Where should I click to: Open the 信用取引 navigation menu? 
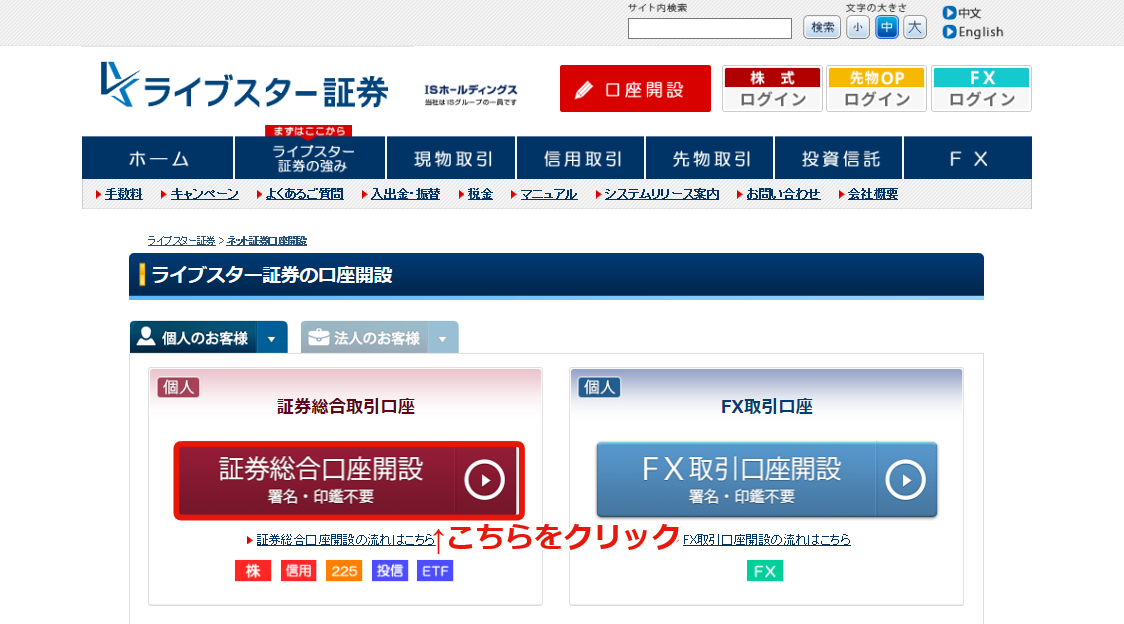[x=581, y=158]
